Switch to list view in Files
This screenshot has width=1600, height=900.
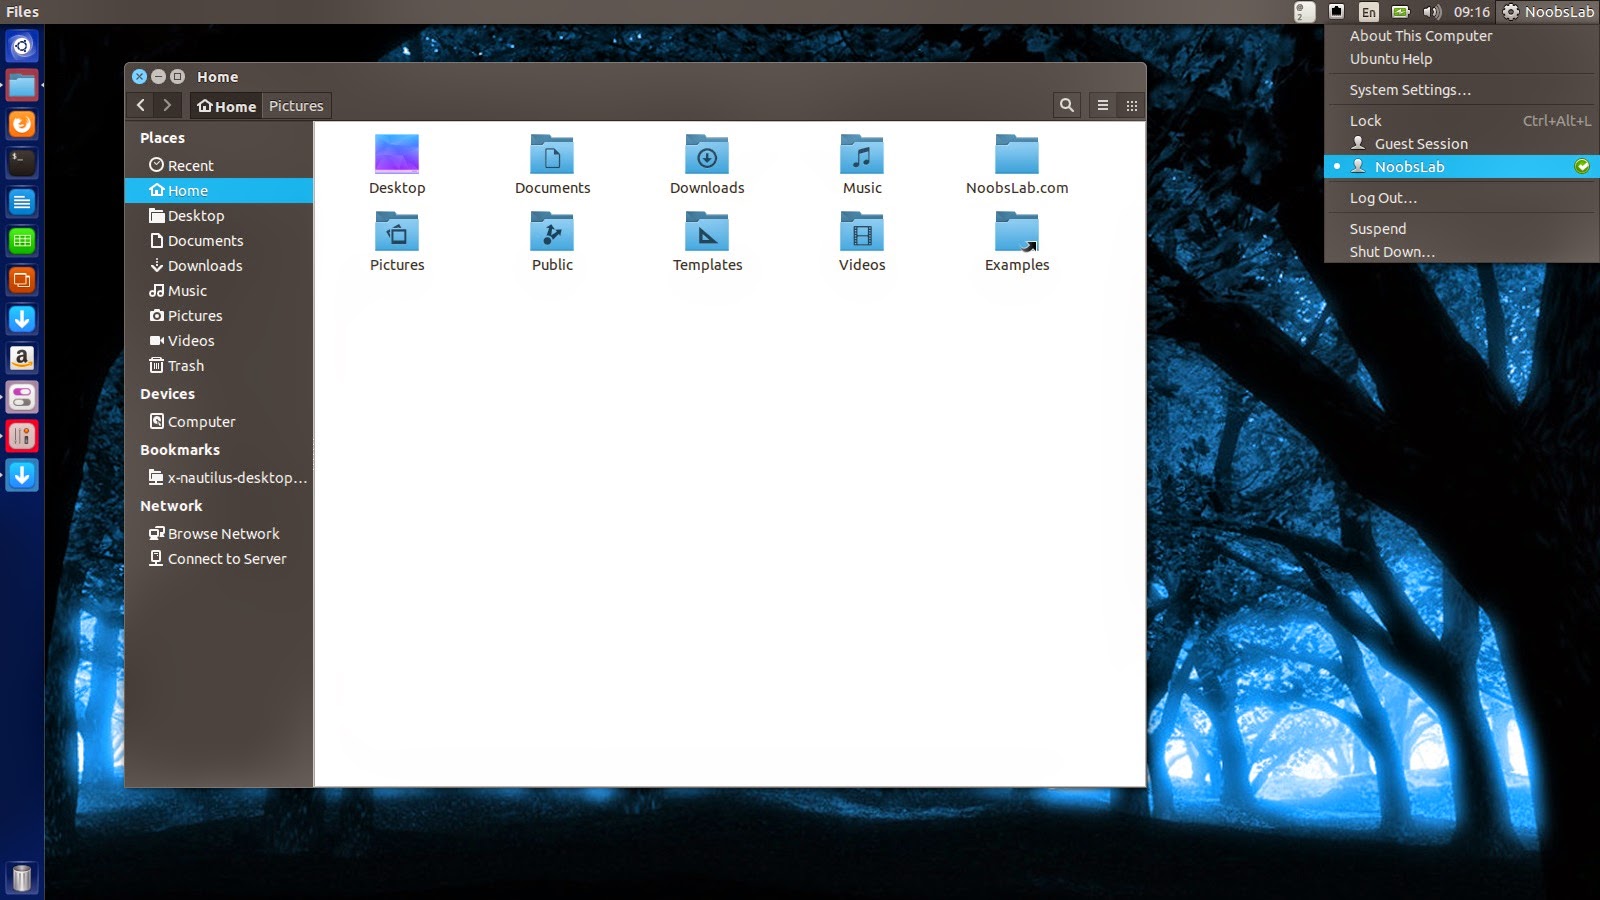(1103, 105)
